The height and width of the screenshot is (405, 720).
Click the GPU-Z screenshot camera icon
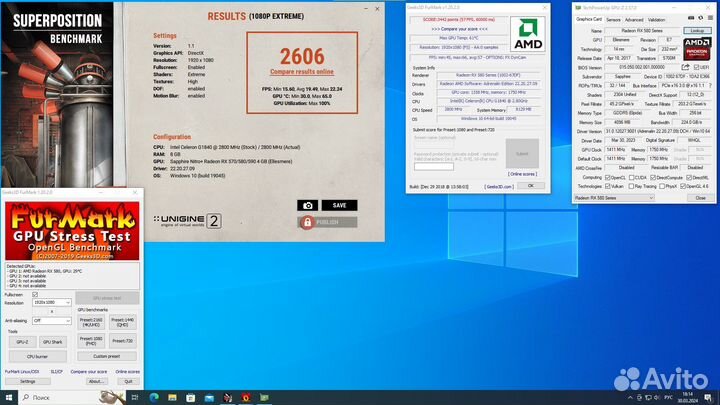[691, 18]
